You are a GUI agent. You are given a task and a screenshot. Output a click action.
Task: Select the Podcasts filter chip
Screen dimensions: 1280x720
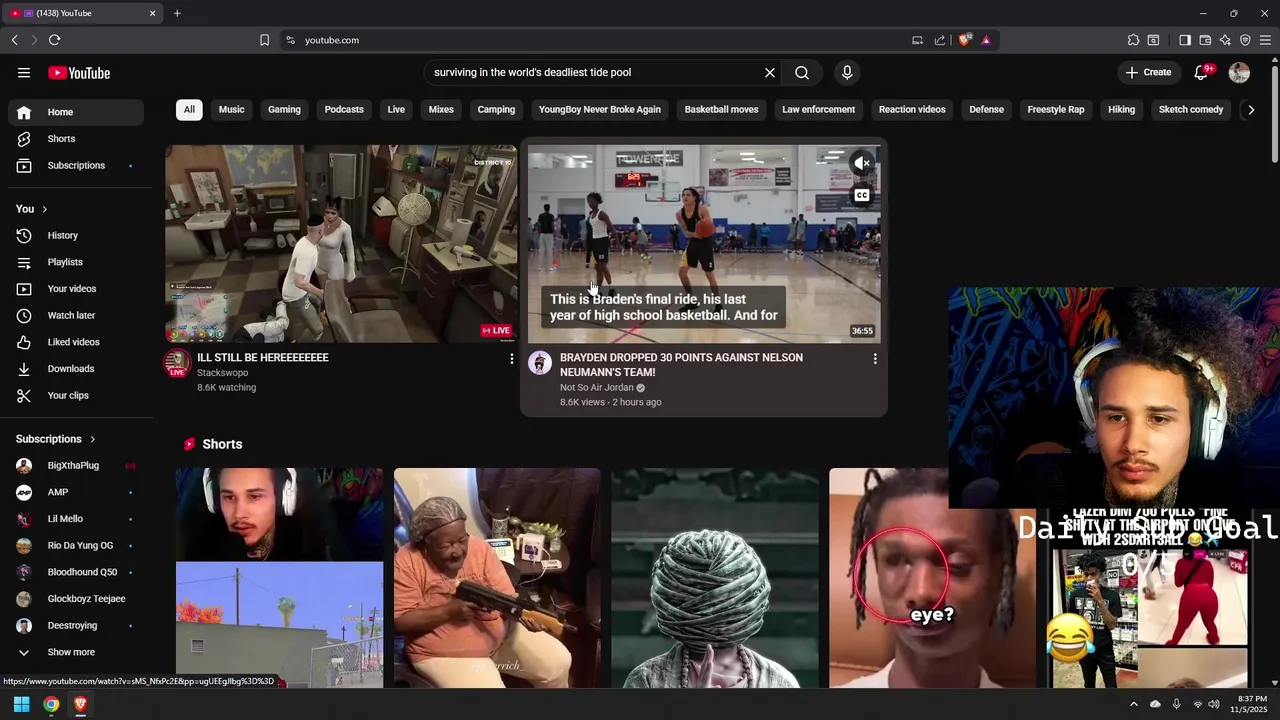tap(344, 110)
